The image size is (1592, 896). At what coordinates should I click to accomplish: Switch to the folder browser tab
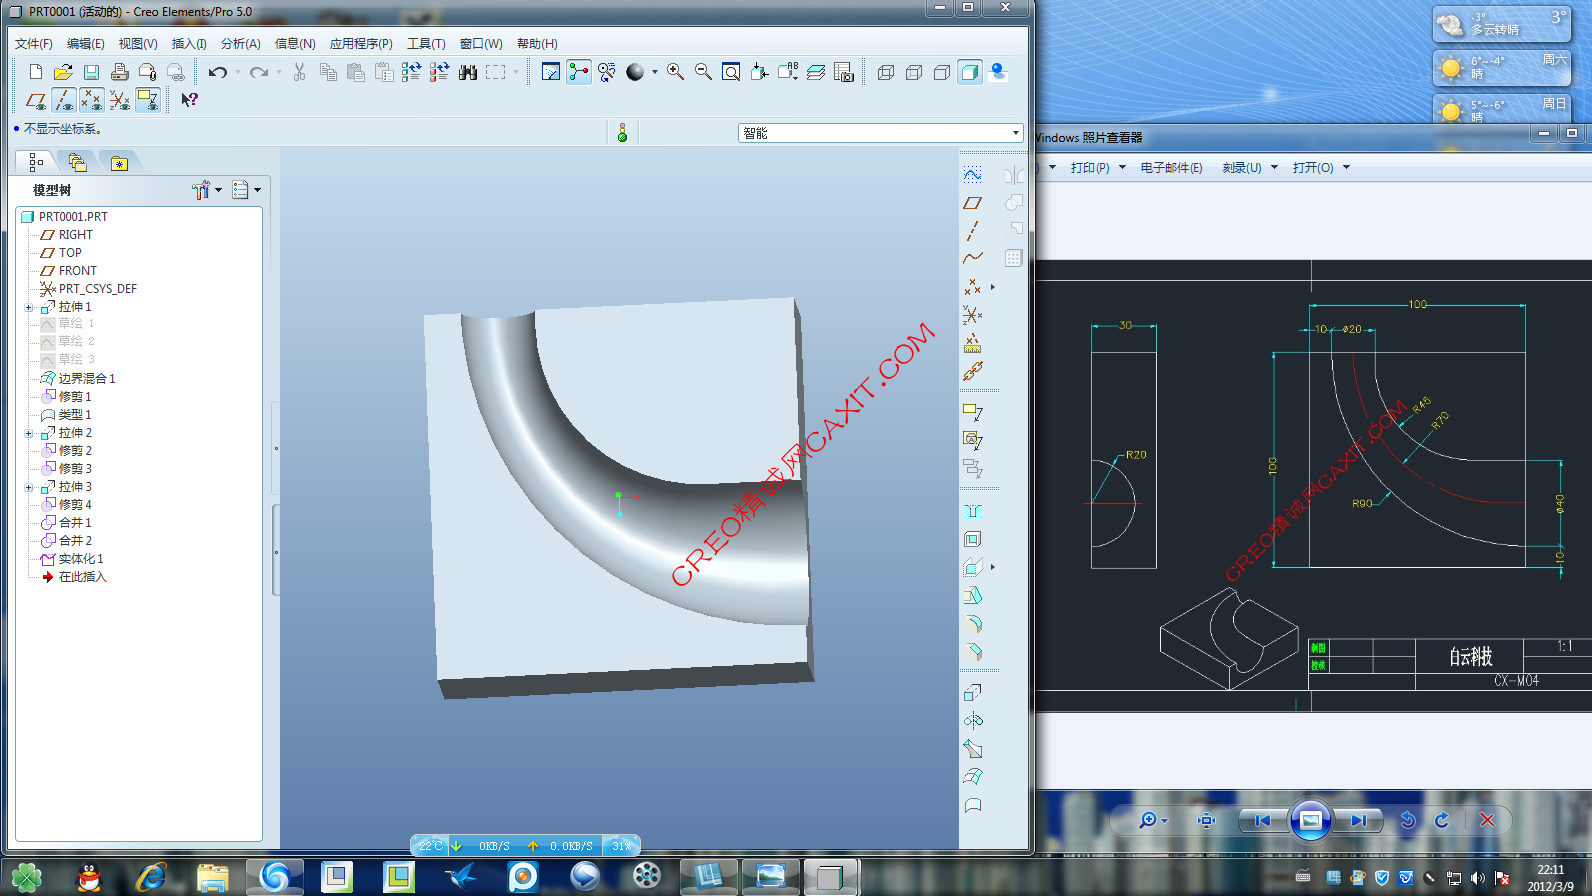click(77, 162)
